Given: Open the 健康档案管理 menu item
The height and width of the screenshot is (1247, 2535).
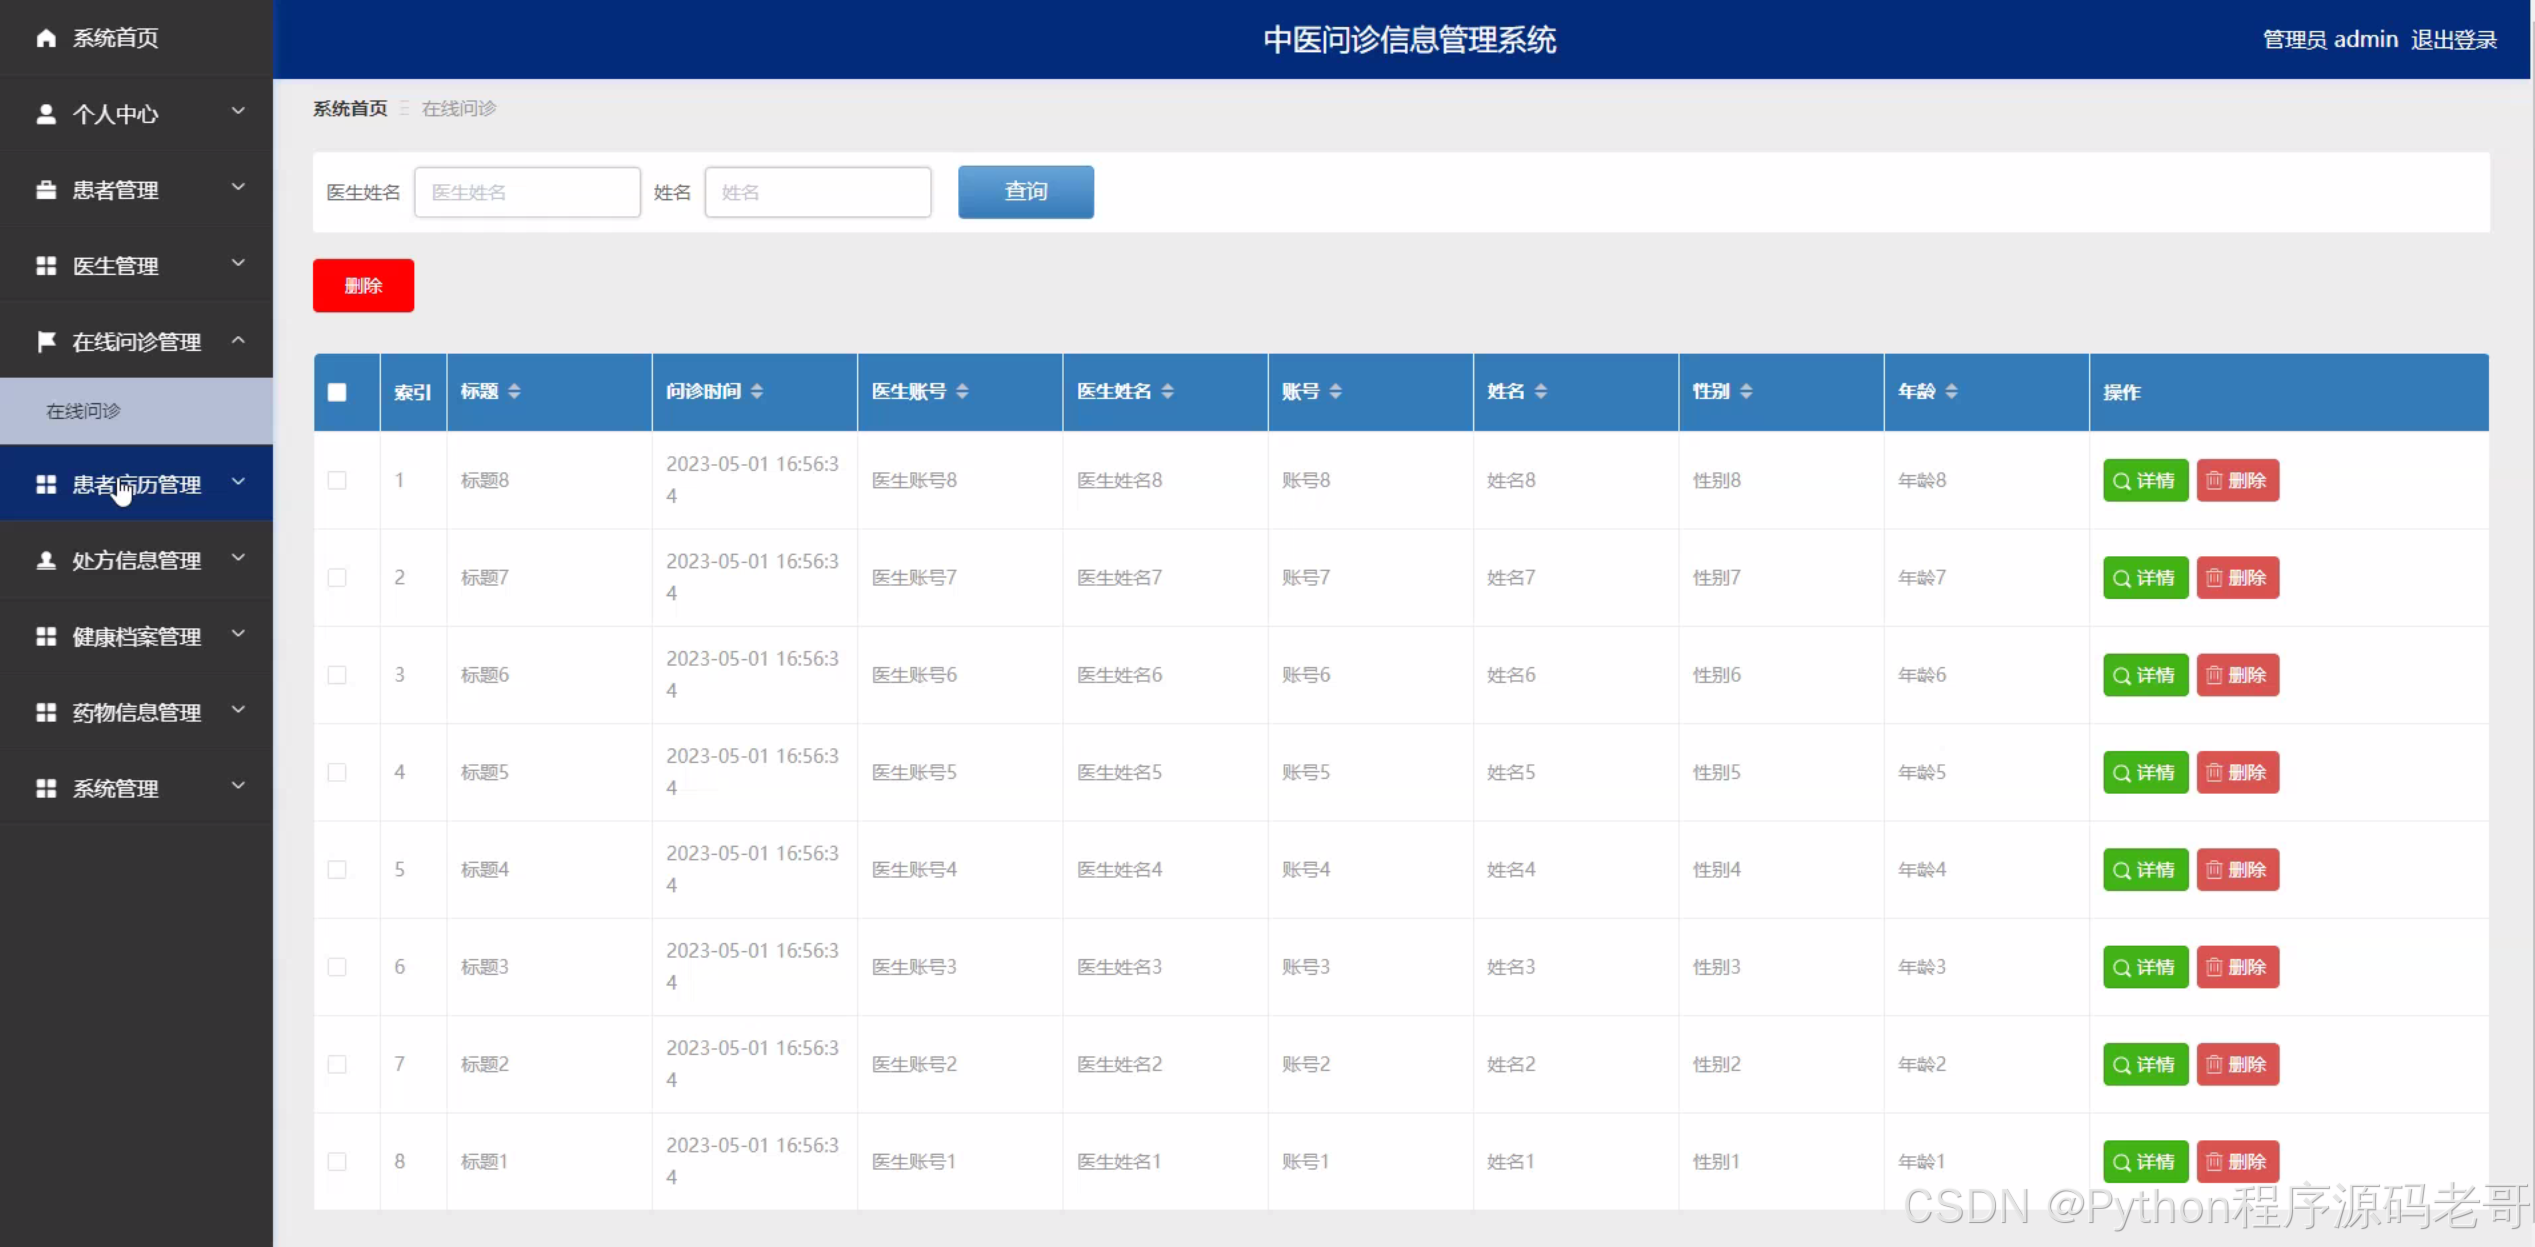Looking at the screenshot, I should click(136, 636).
